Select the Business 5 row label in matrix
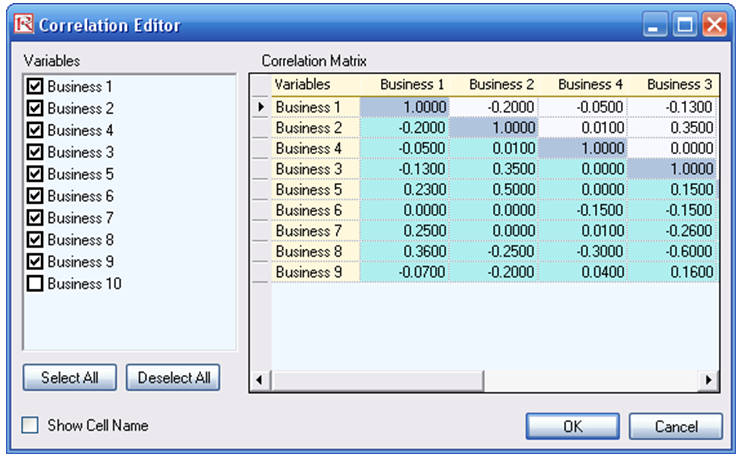Screen dimensions: 740x460 click(x=316, y=189)
